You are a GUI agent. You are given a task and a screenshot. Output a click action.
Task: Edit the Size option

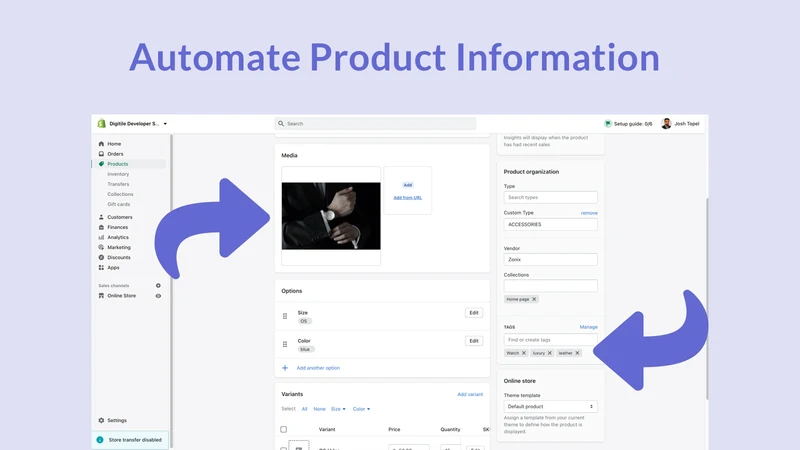tap(474, 313)
